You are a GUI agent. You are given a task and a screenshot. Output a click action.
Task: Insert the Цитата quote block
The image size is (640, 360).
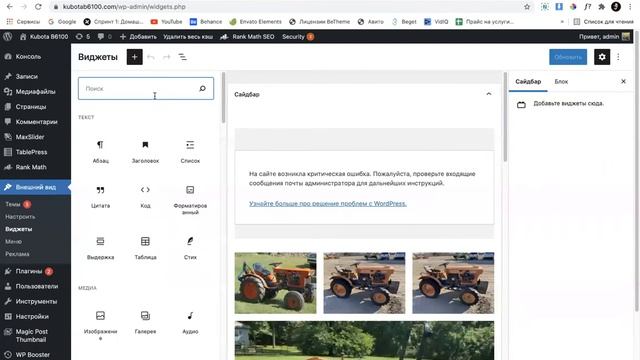point(100,197)
